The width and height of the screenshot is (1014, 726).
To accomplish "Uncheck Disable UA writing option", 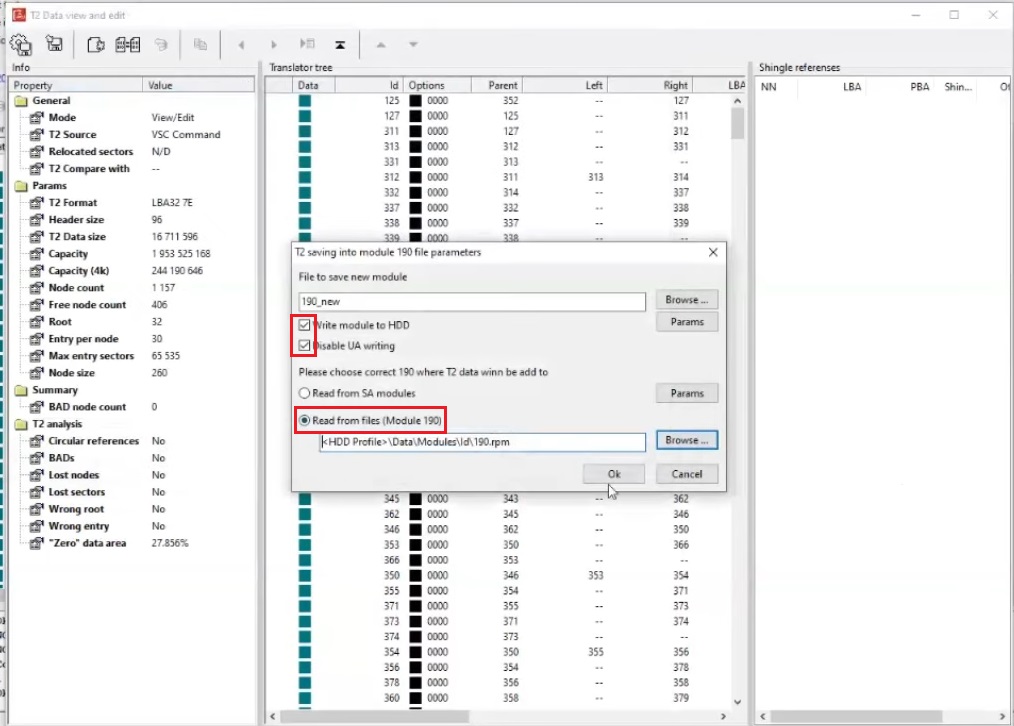I will 306,346.
